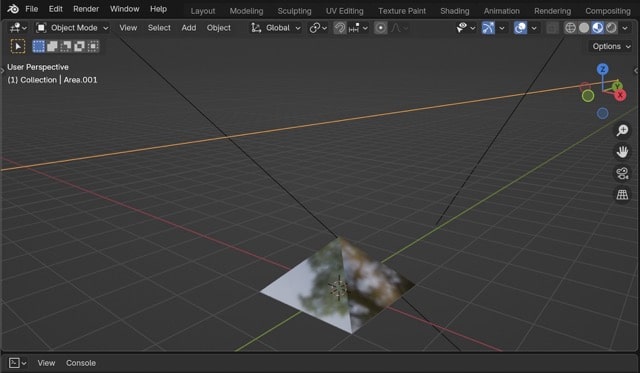Open the File menu
640x373 pixels.
[31, 9]
